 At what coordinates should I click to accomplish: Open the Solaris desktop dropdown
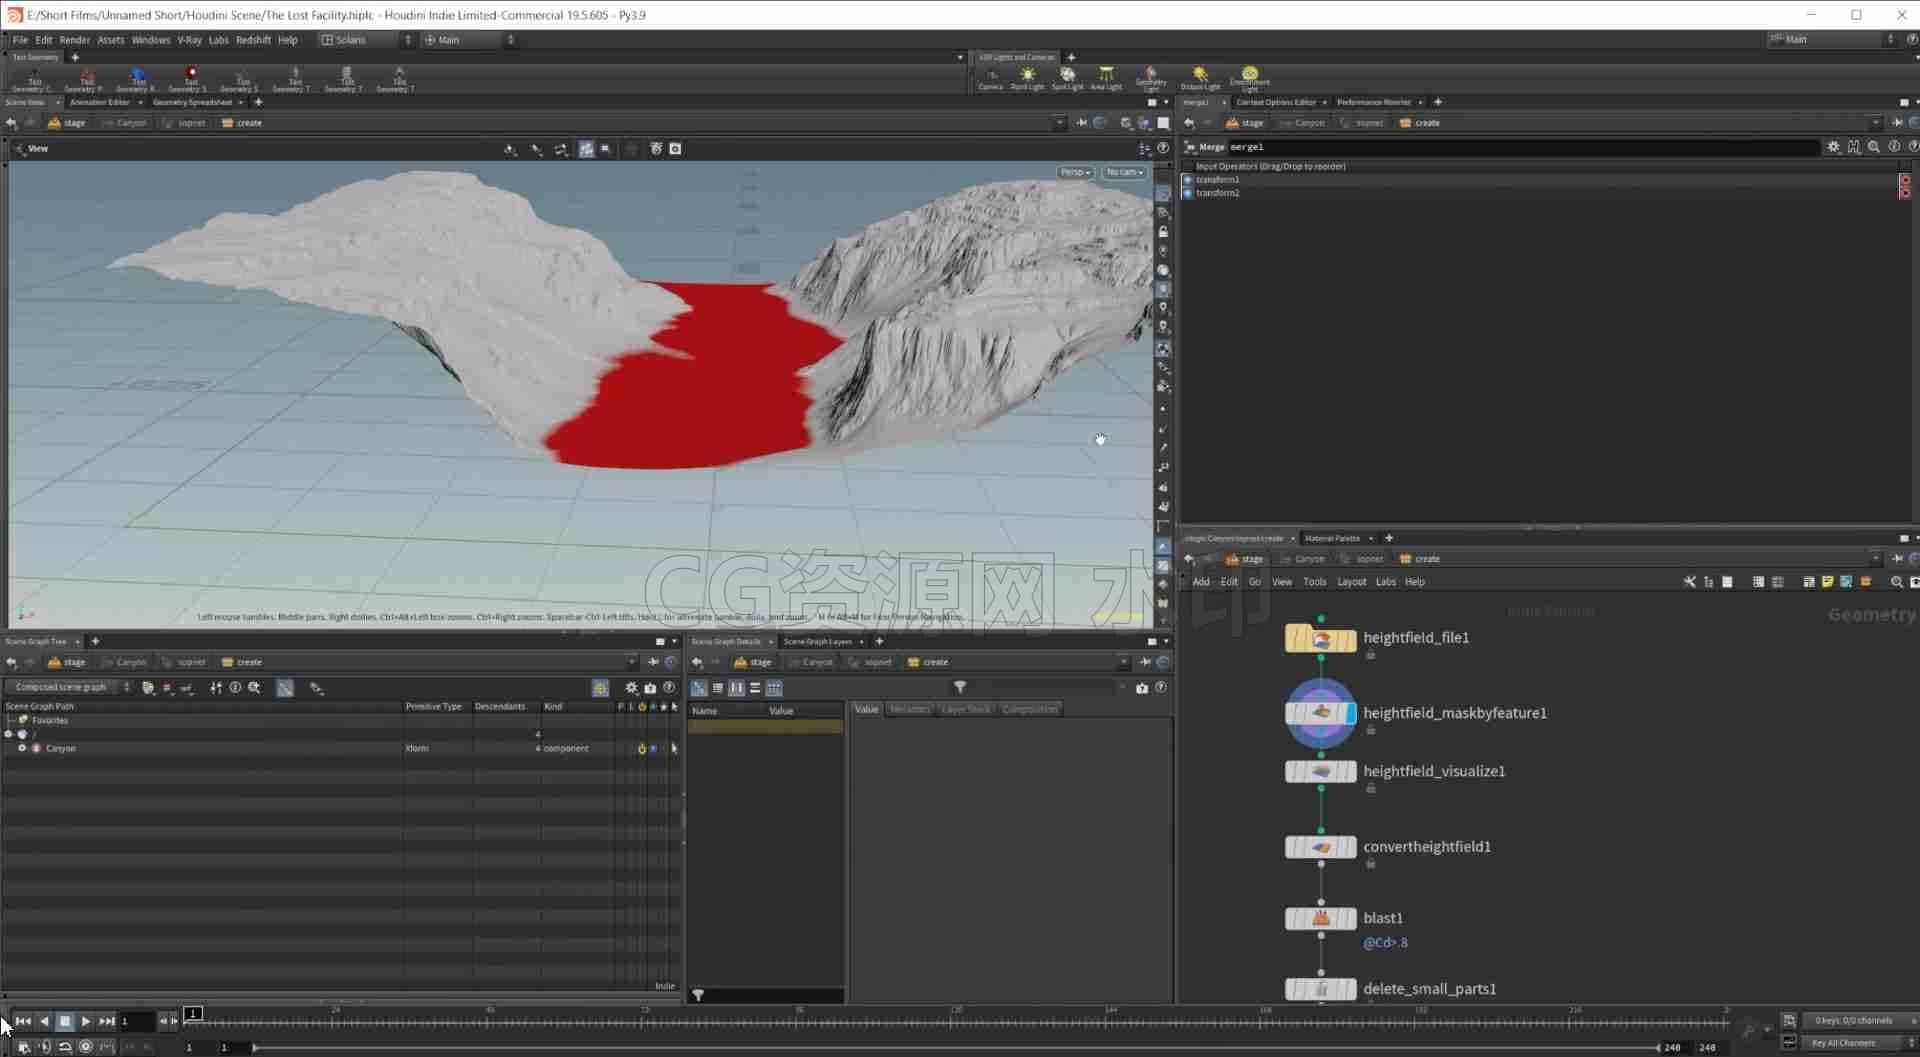click(x=366, y=40)
